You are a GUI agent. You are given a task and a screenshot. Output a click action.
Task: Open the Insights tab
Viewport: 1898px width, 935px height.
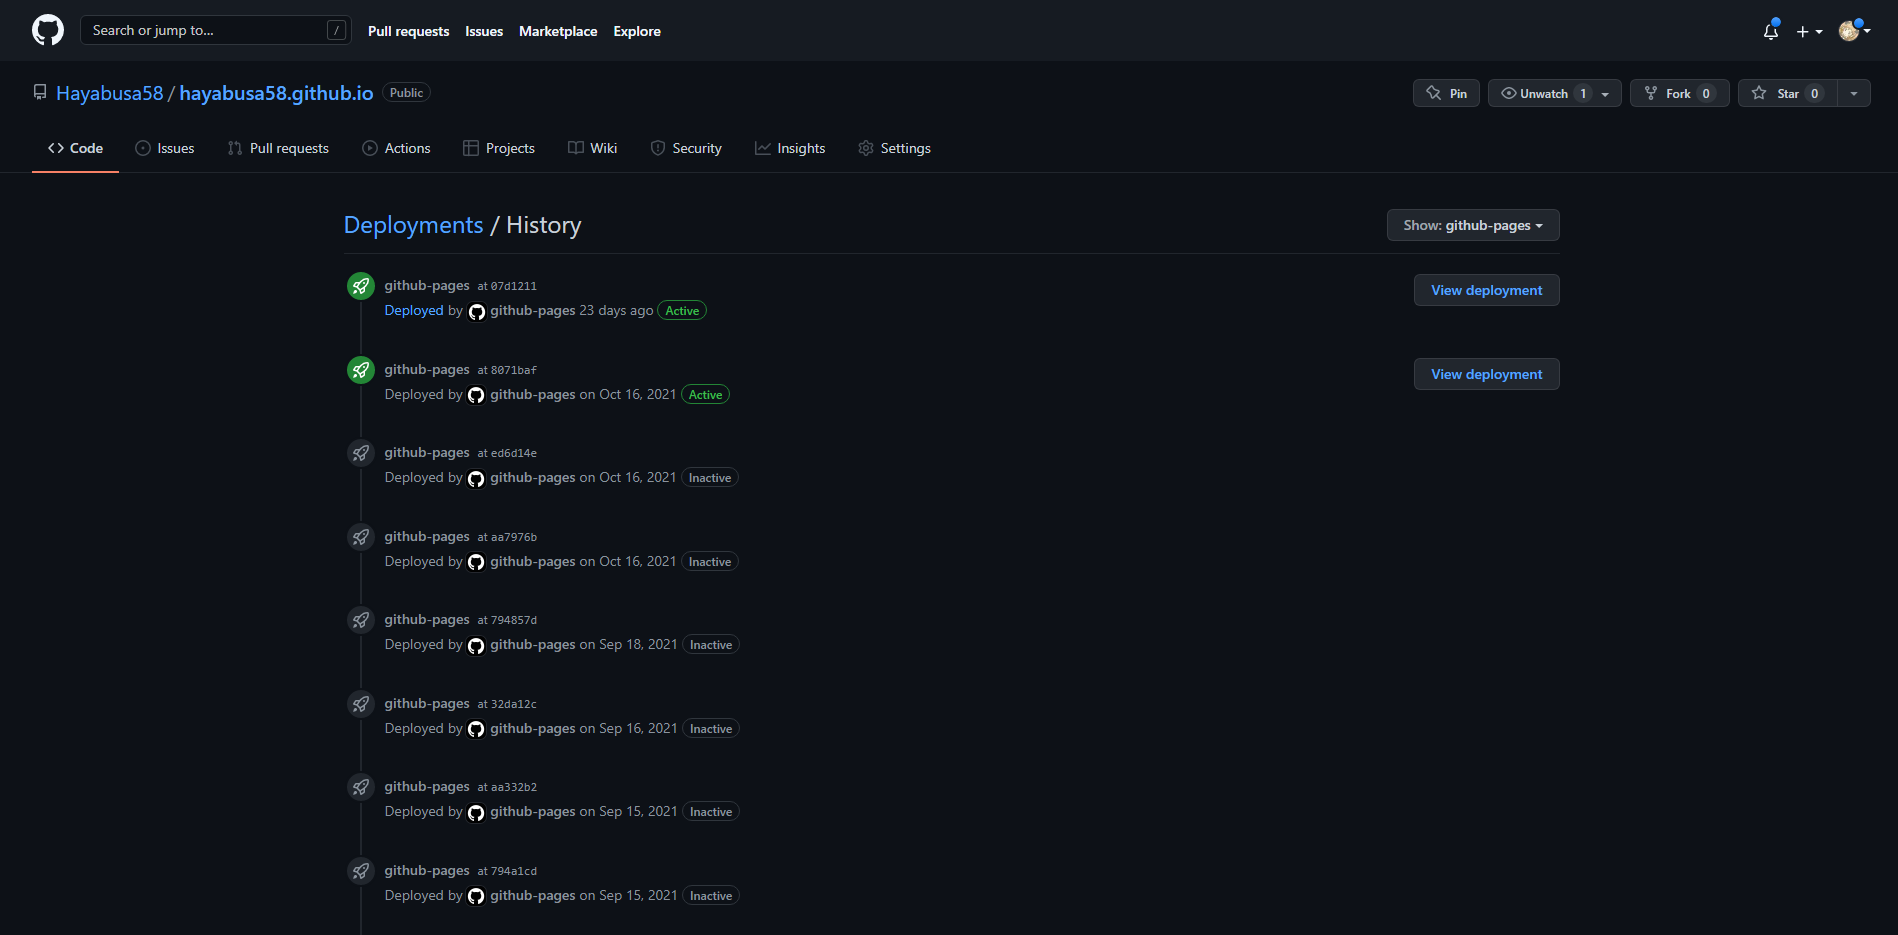pos(790,148)
